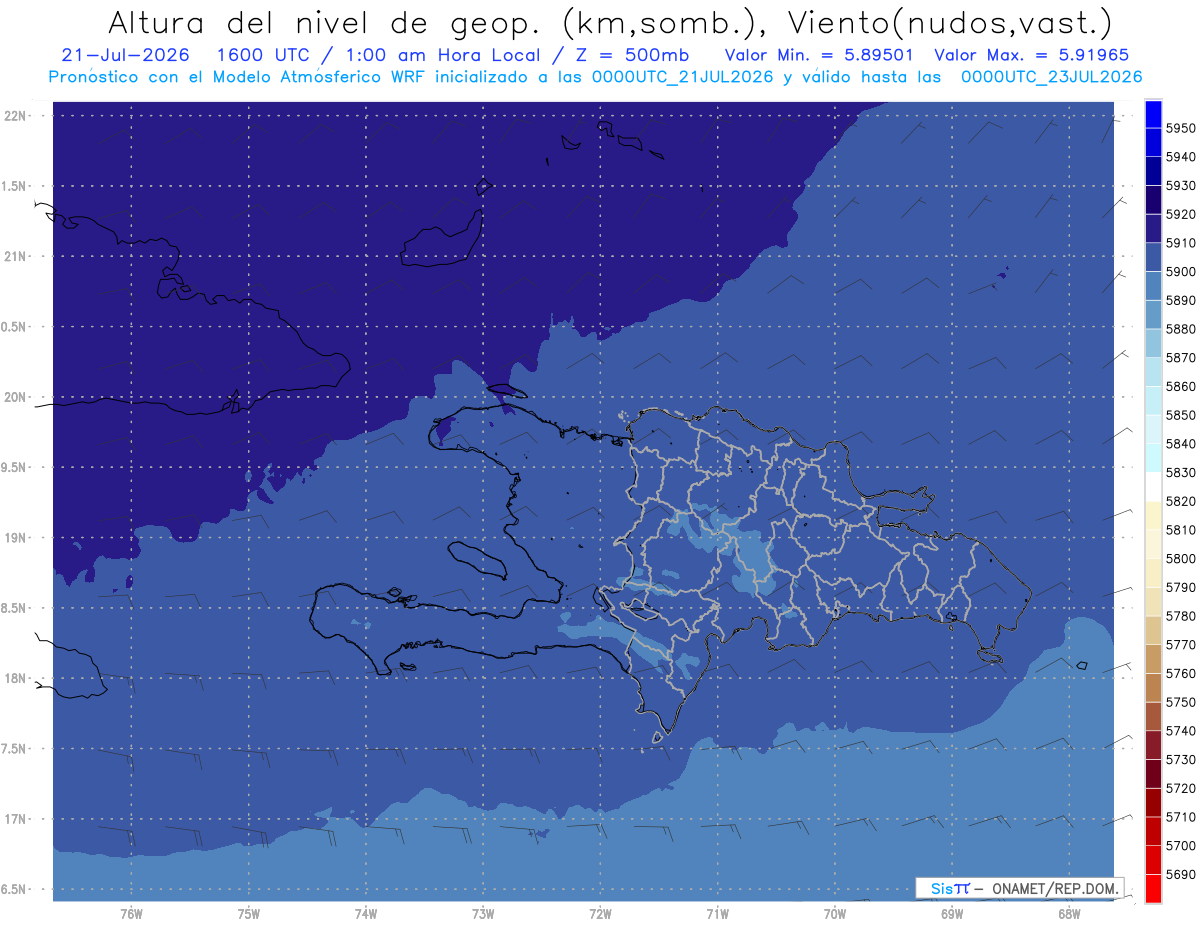Click the '22N' latitude label
This screenshot has width=1200, height=927.
pos(17,115)
